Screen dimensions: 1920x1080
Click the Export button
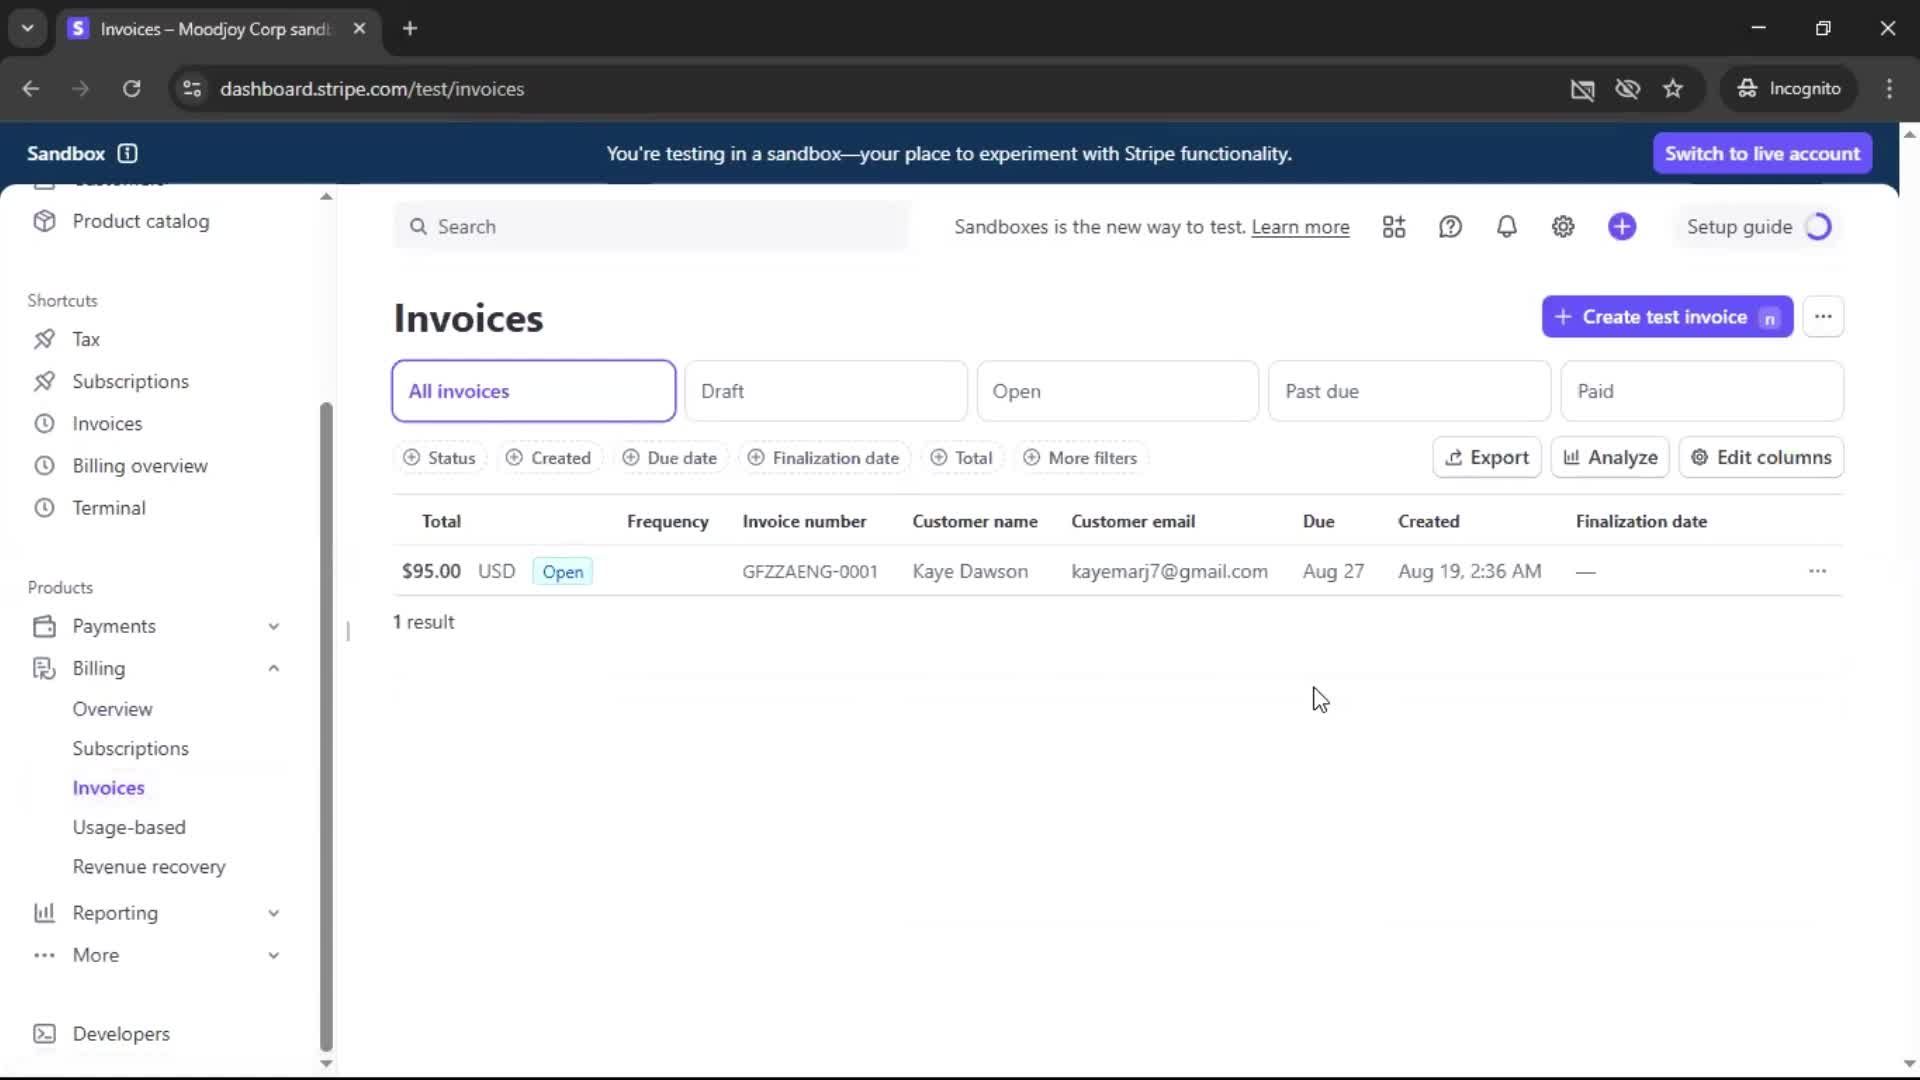point(1487,458)
